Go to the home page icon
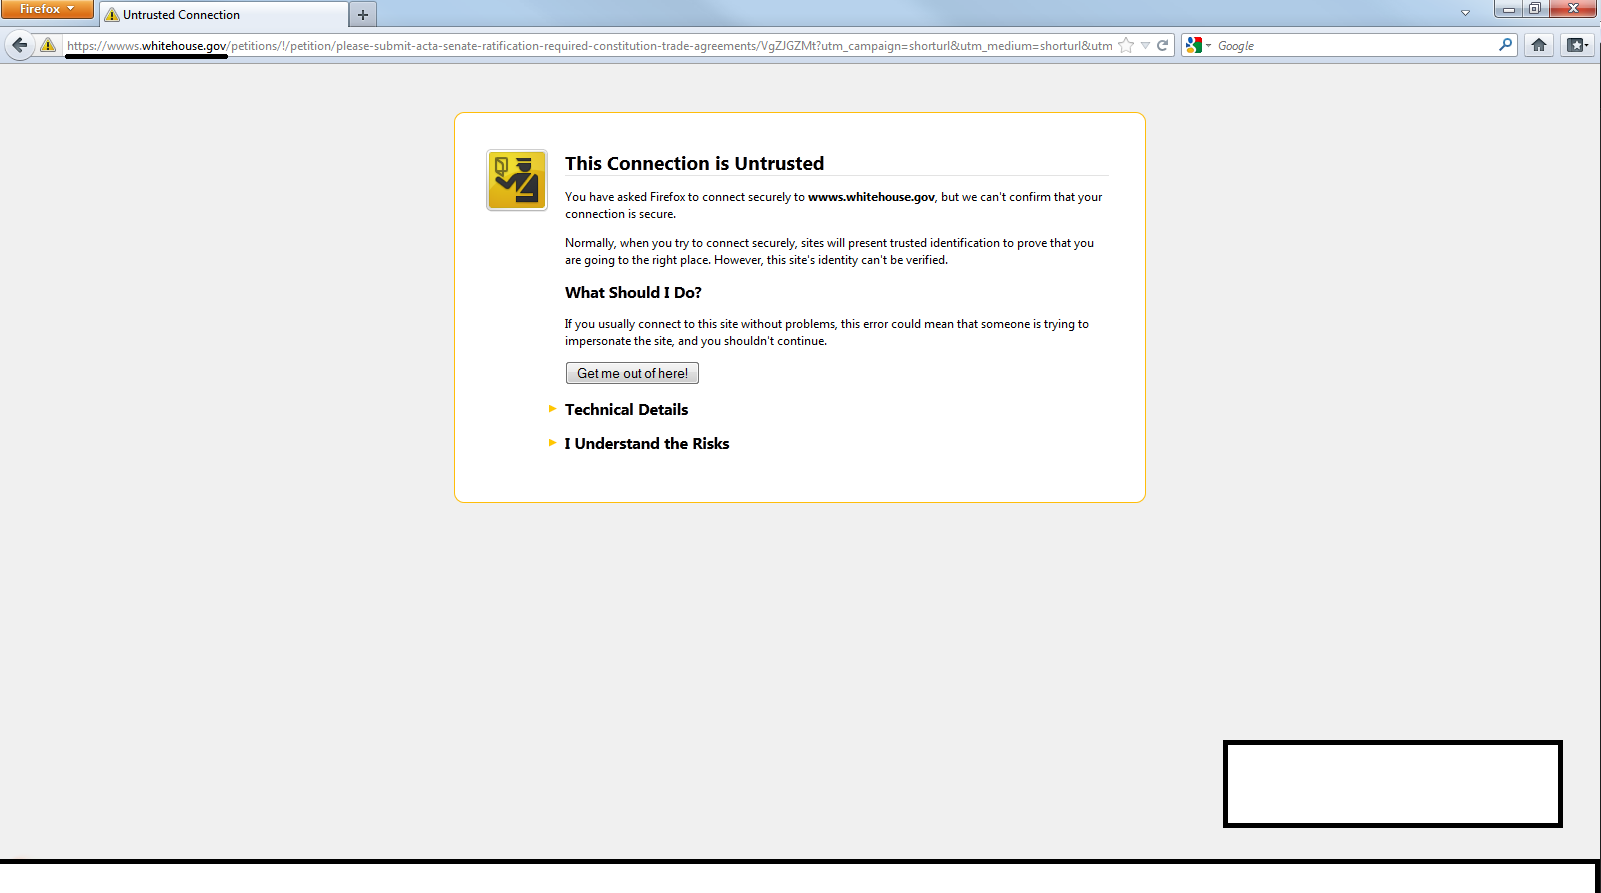Screen dimensions: 1601x893 [x=1539, y=45]
